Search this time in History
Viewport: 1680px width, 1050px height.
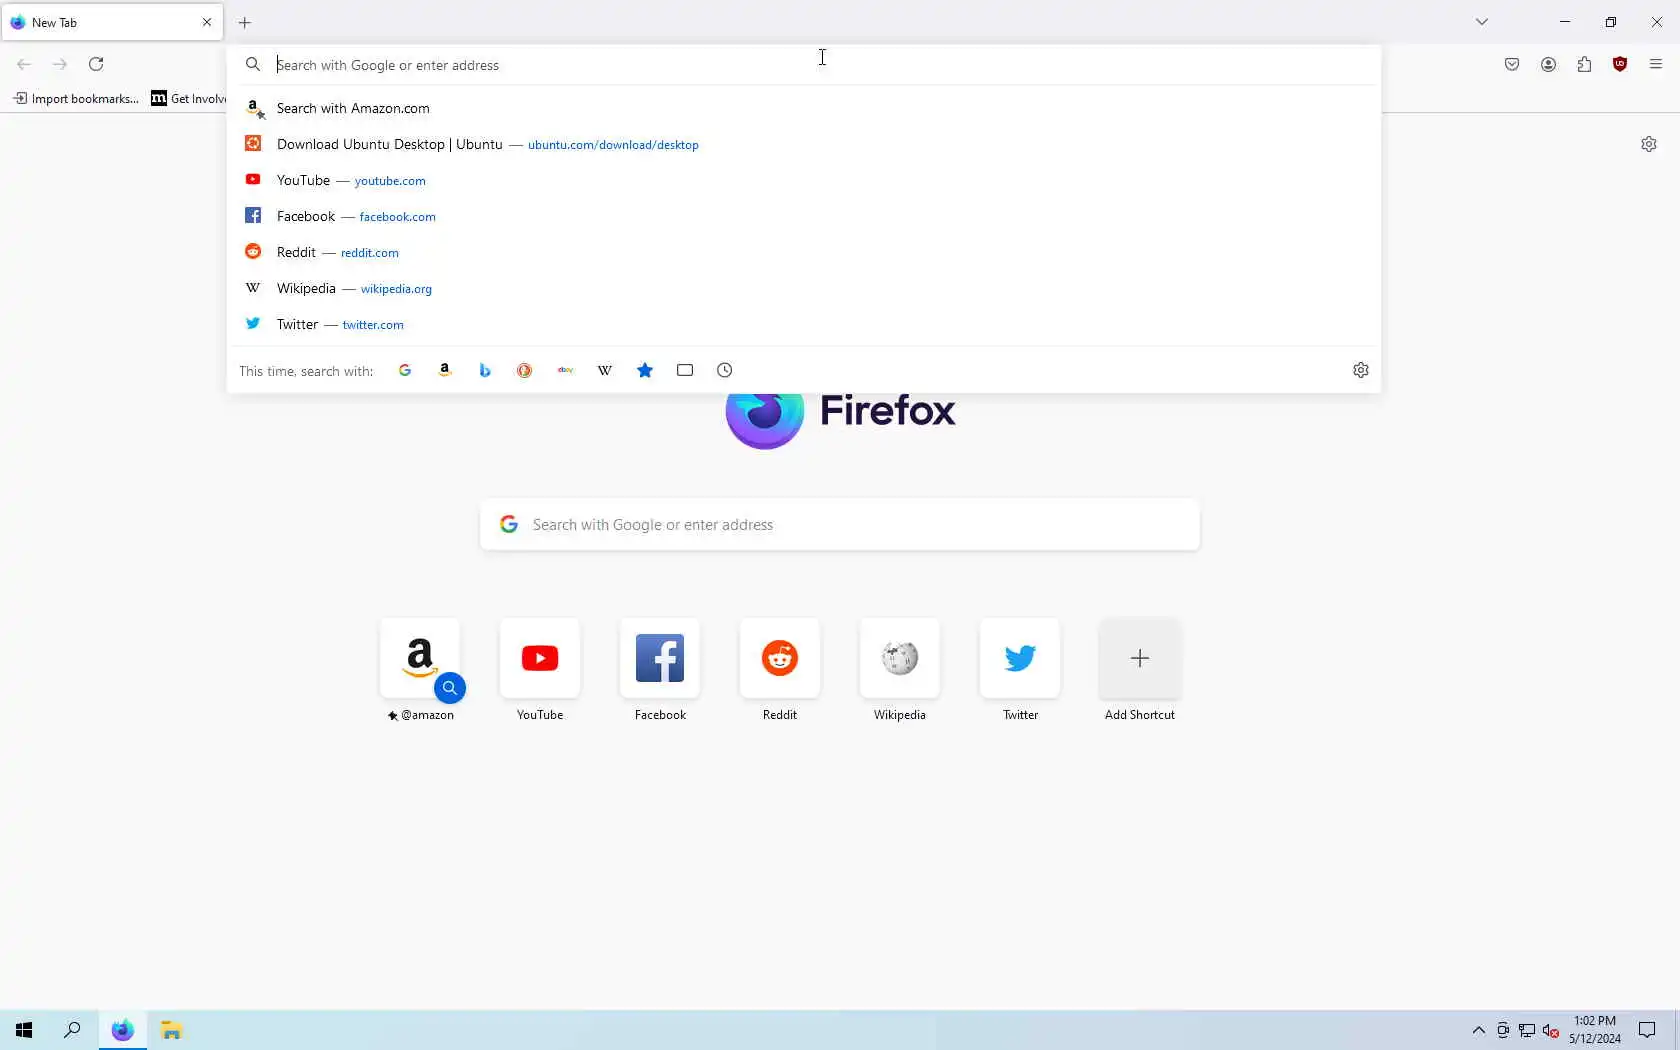point(725,370)
